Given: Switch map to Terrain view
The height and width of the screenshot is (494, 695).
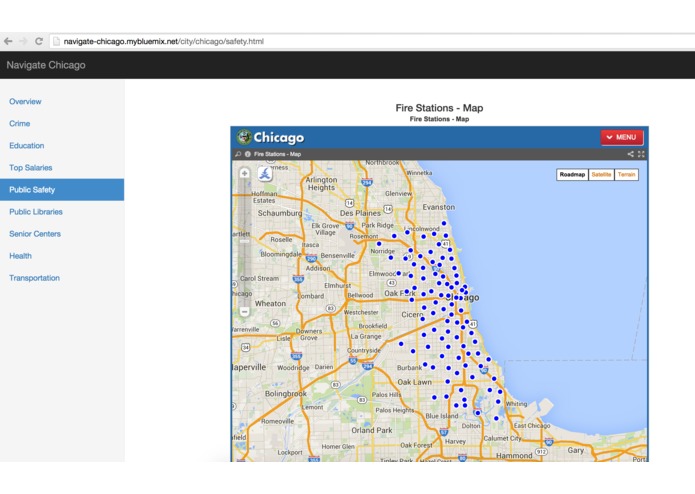Looking at the screenshot, I should click(626, 175).
